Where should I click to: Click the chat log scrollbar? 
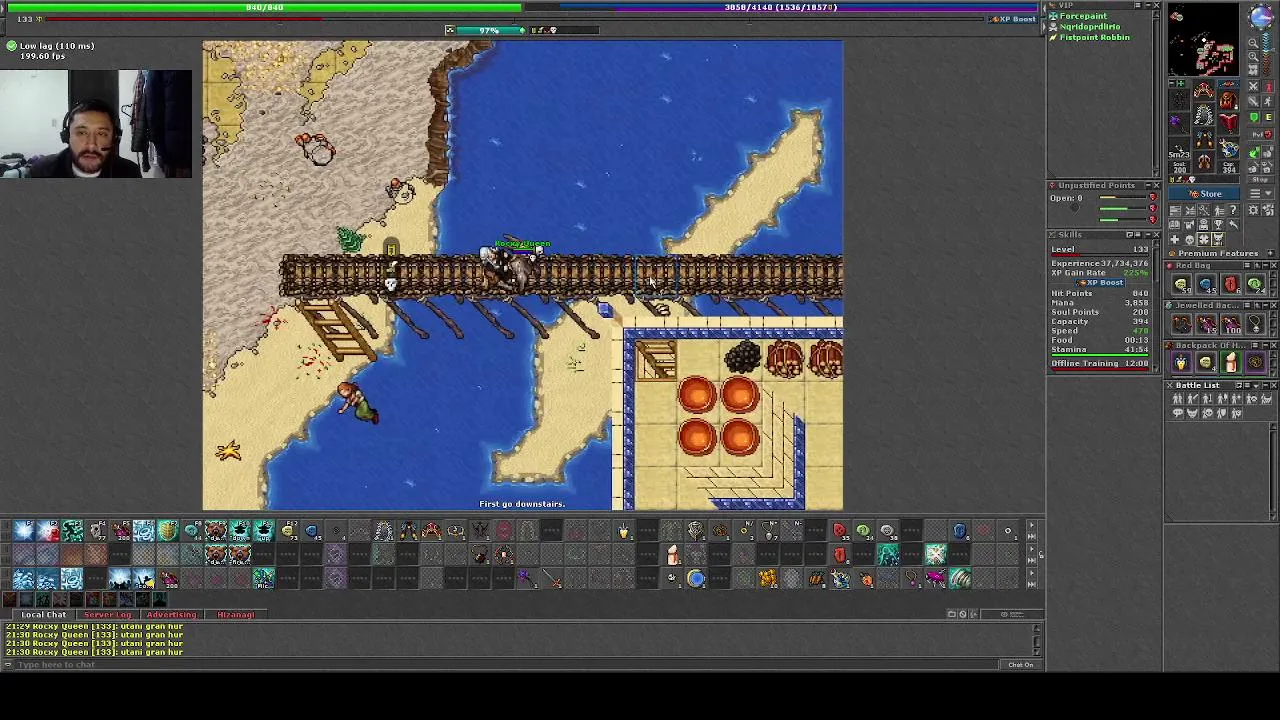tap(1036, 641)
